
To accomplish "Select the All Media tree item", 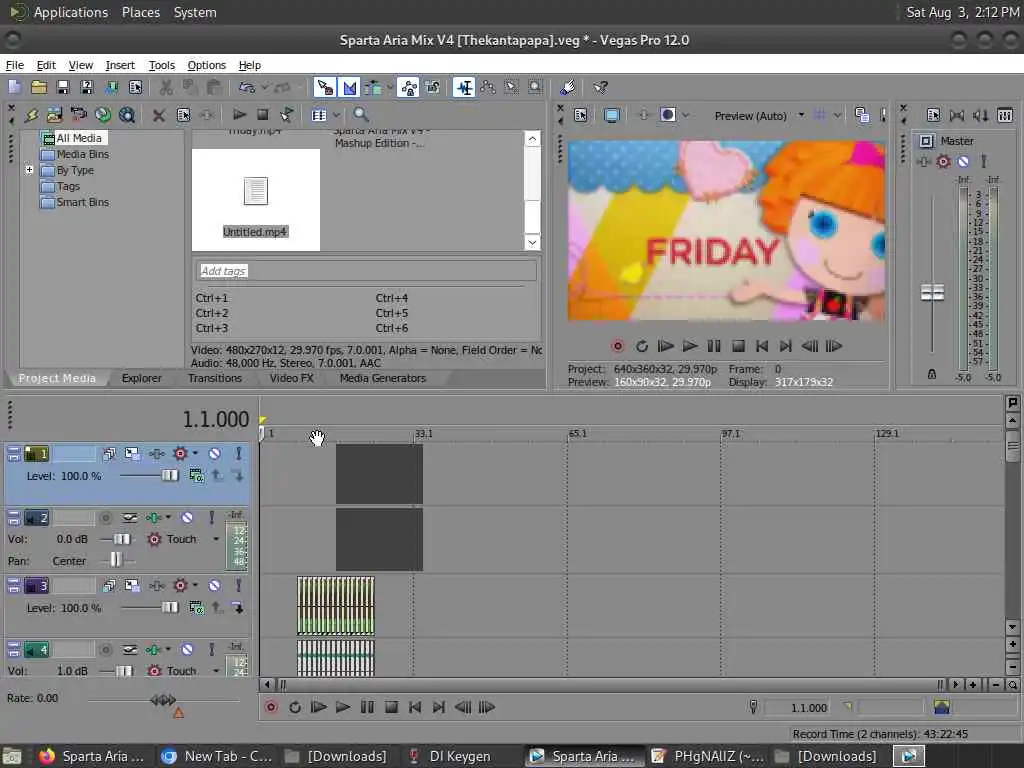I will point(78,138).
